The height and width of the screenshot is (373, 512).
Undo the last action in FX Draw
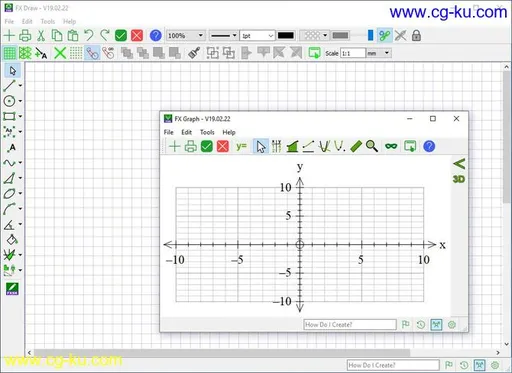[x=89, y=35]
